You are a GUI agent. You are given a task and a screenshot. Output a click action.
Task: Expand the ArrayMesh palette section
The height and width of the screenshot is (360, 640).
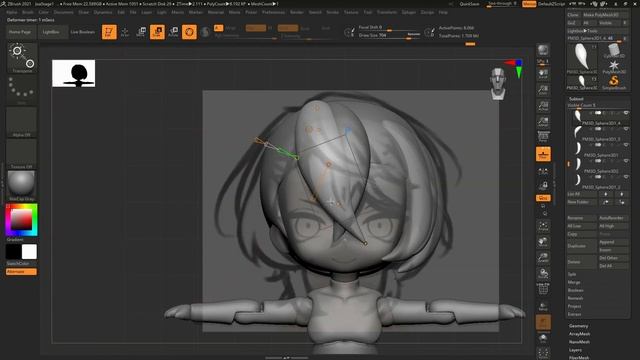pyautogui.click(x=579, y=334)
